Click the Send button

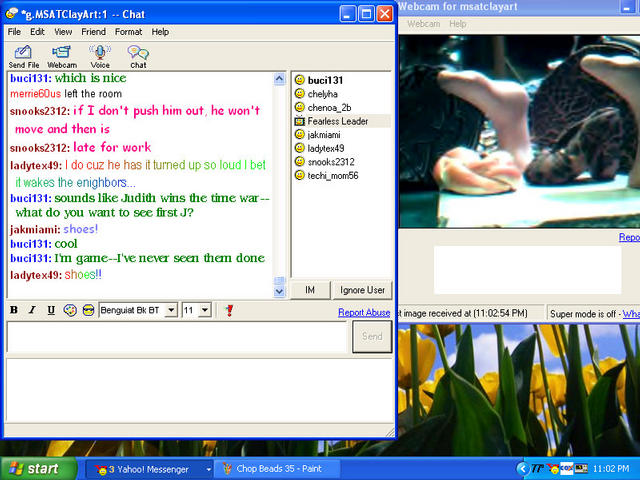coord(372,336)
